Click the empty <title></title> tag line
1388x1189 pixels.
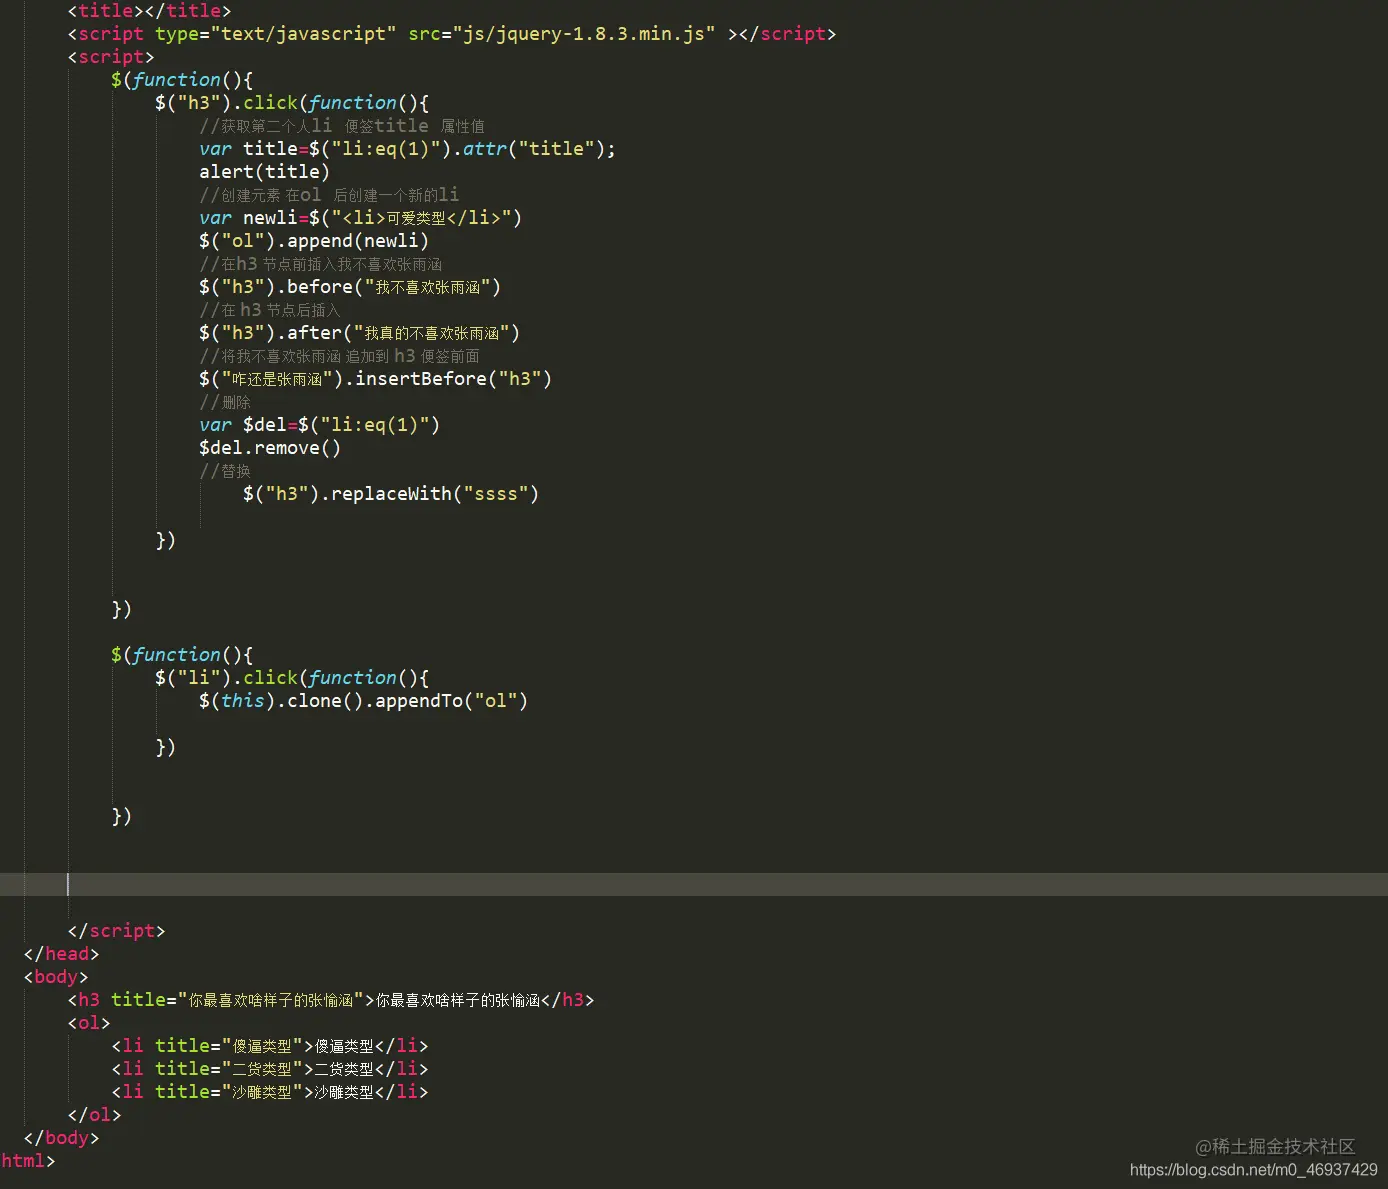click(x=149, y=11)
